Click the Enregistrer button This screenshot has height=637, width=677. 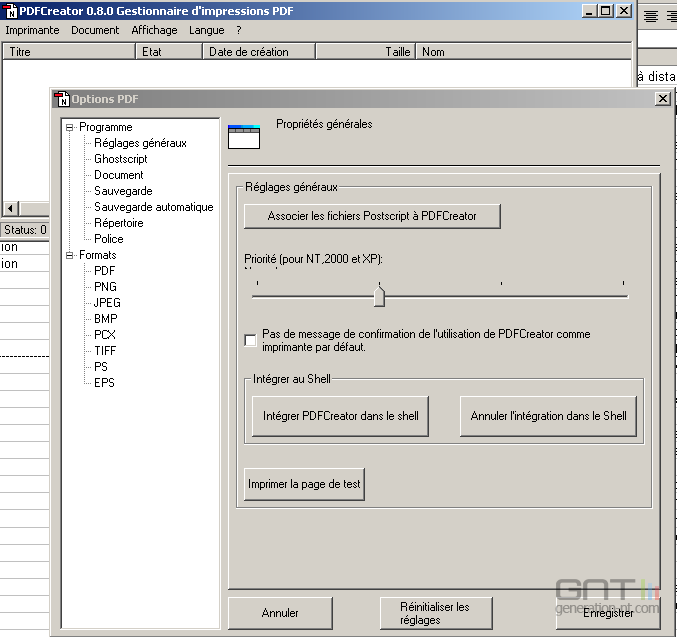(x=608, y=613)
